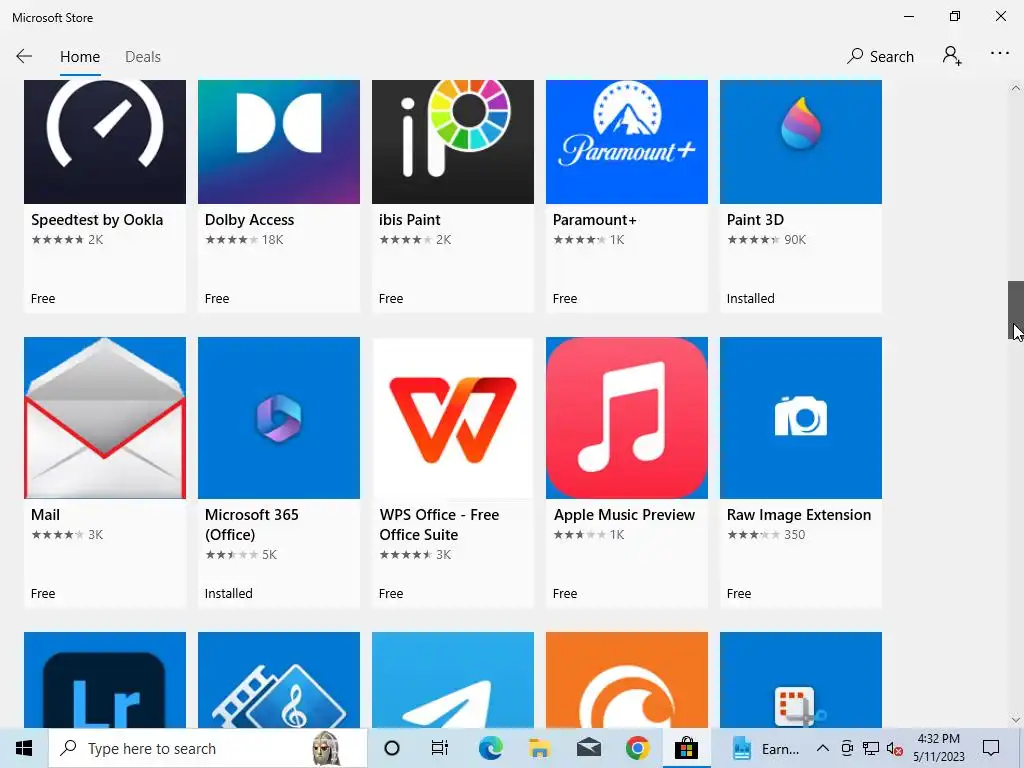Open the Mail app from the taskbar

click(588, 748)
